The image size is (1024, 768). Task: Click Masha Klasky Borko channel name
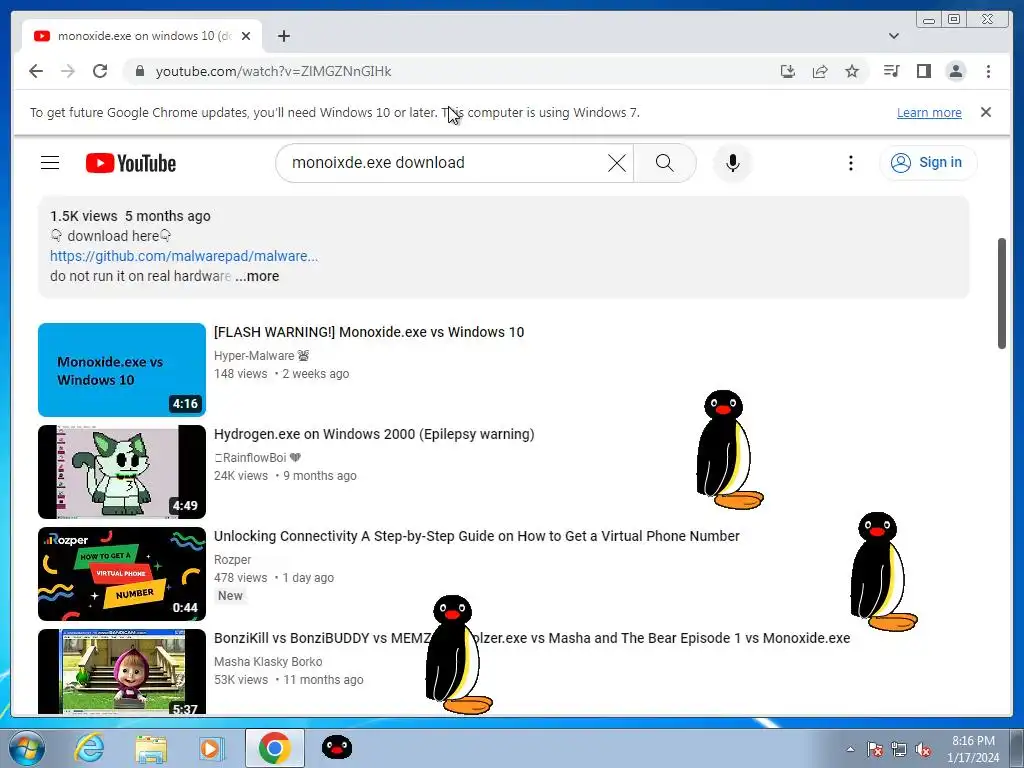click(x=268, y=661)
